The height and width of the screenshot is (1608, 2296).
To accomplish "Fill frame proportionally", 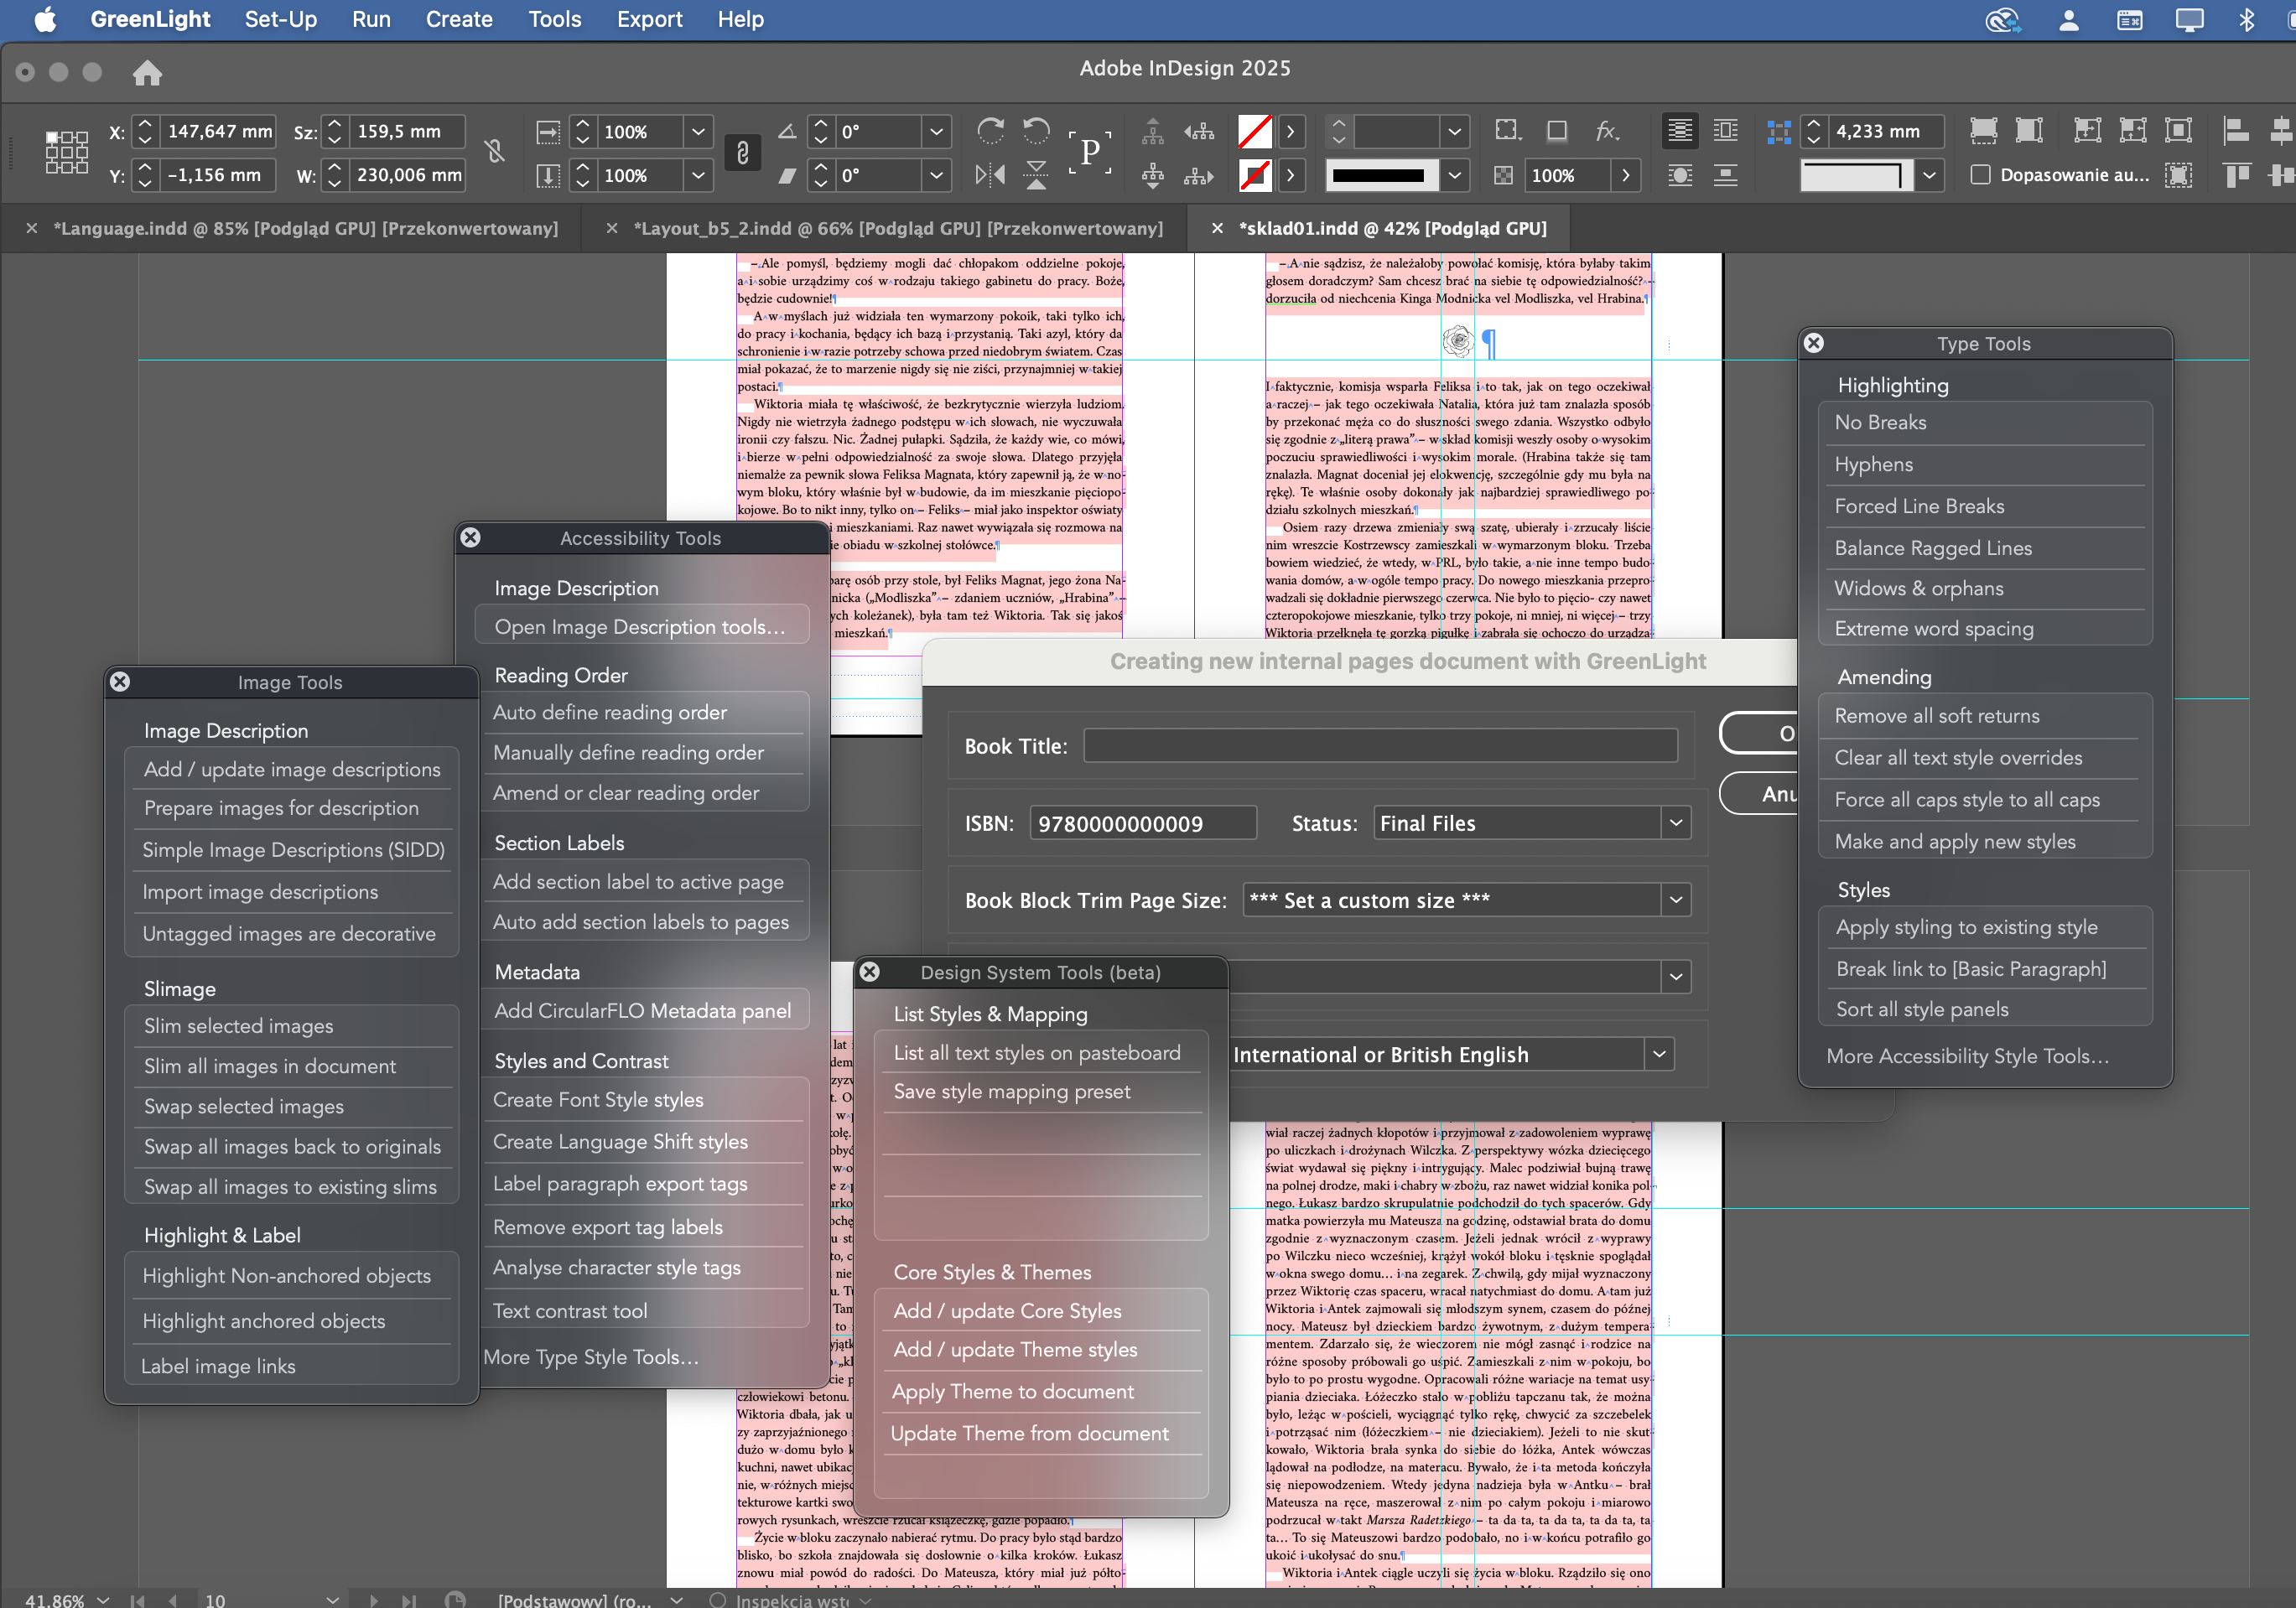I will pyautogui.click(x=1983, y=131).
